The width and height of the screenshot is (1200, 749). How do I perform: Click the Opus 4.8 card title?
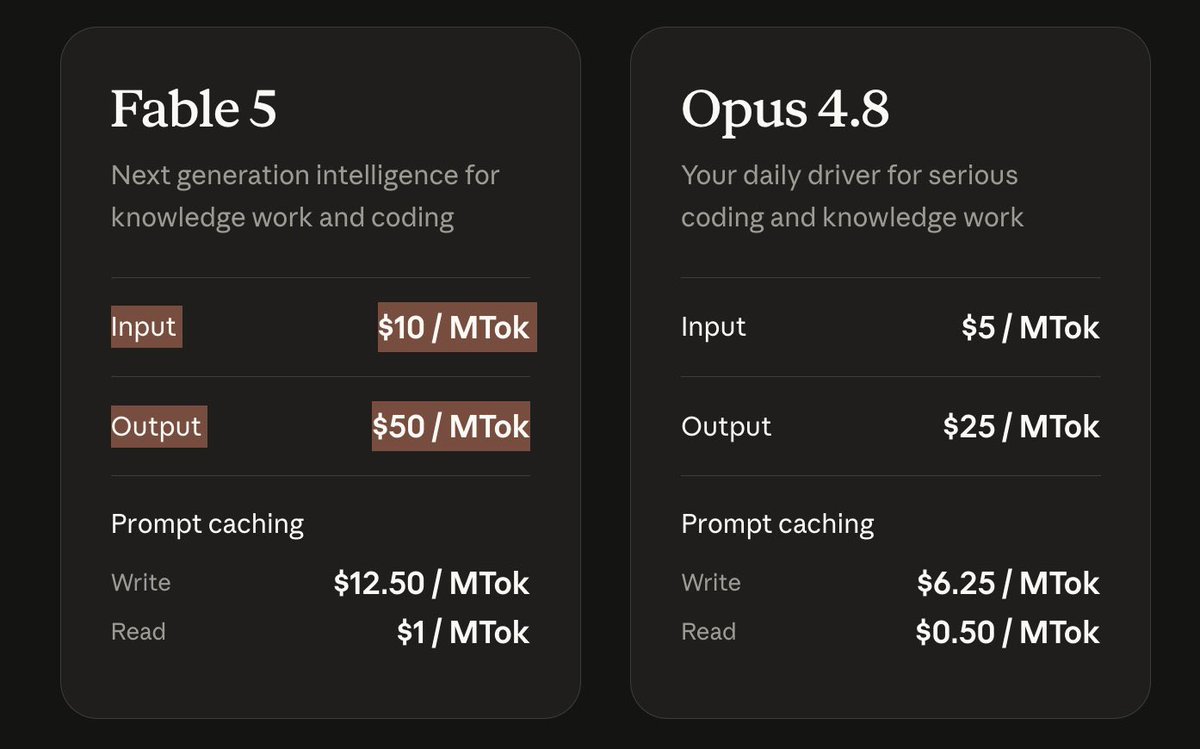[785, 108]
